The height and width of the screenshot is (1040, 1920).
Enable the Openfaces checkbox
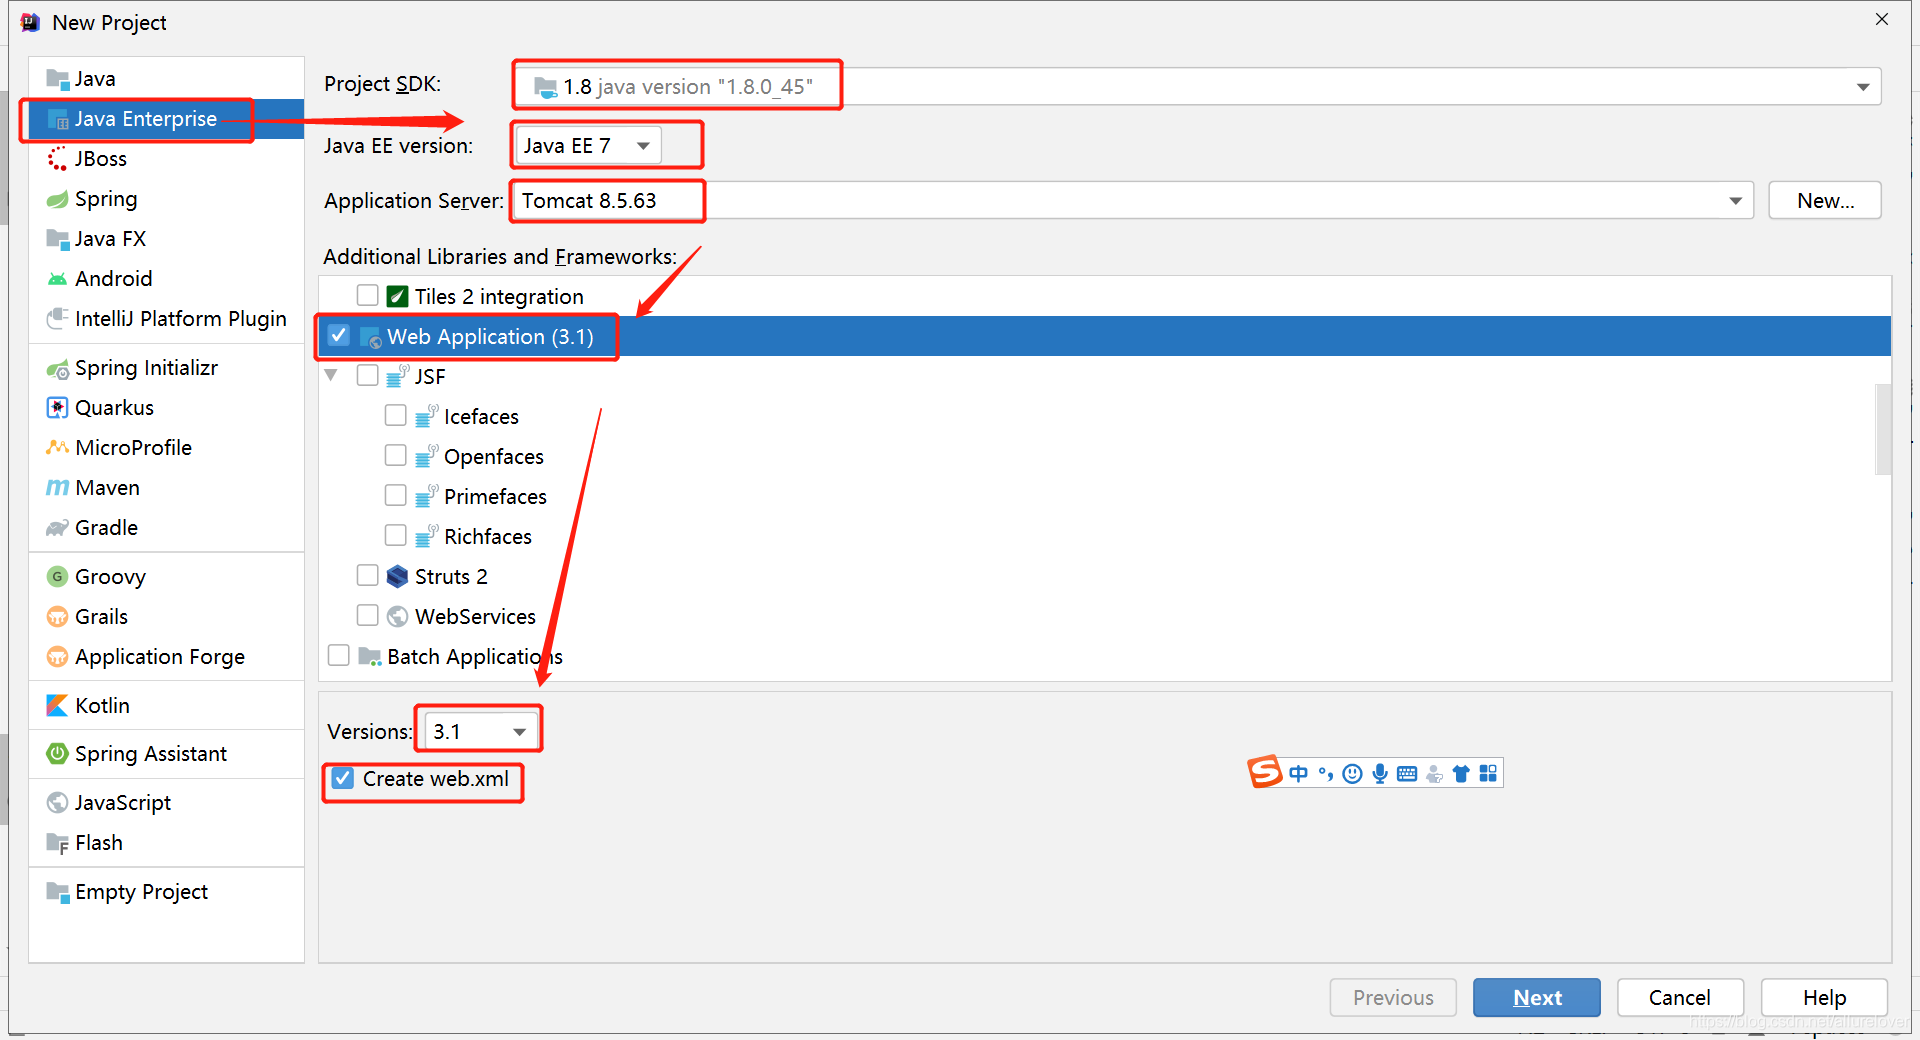(x=396, y=455)
